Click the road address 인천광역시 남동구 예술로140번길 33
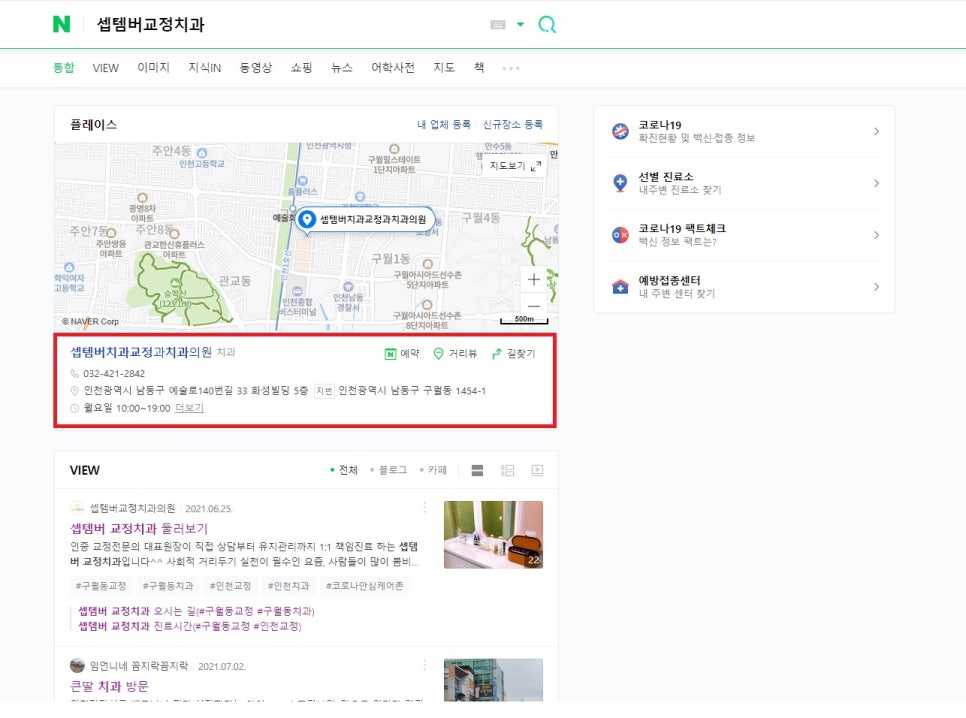Image resolution: width=966 pixels, height=718 pixels. (x=165, y=391)
